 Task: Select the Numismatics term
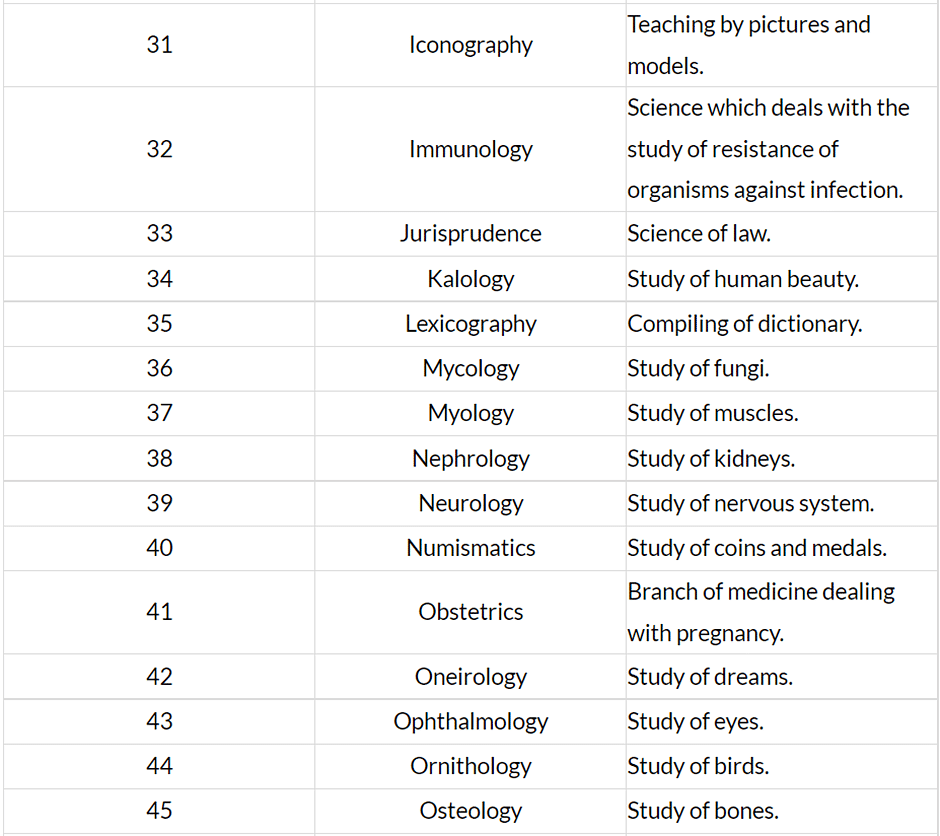(x=470, y=548)
